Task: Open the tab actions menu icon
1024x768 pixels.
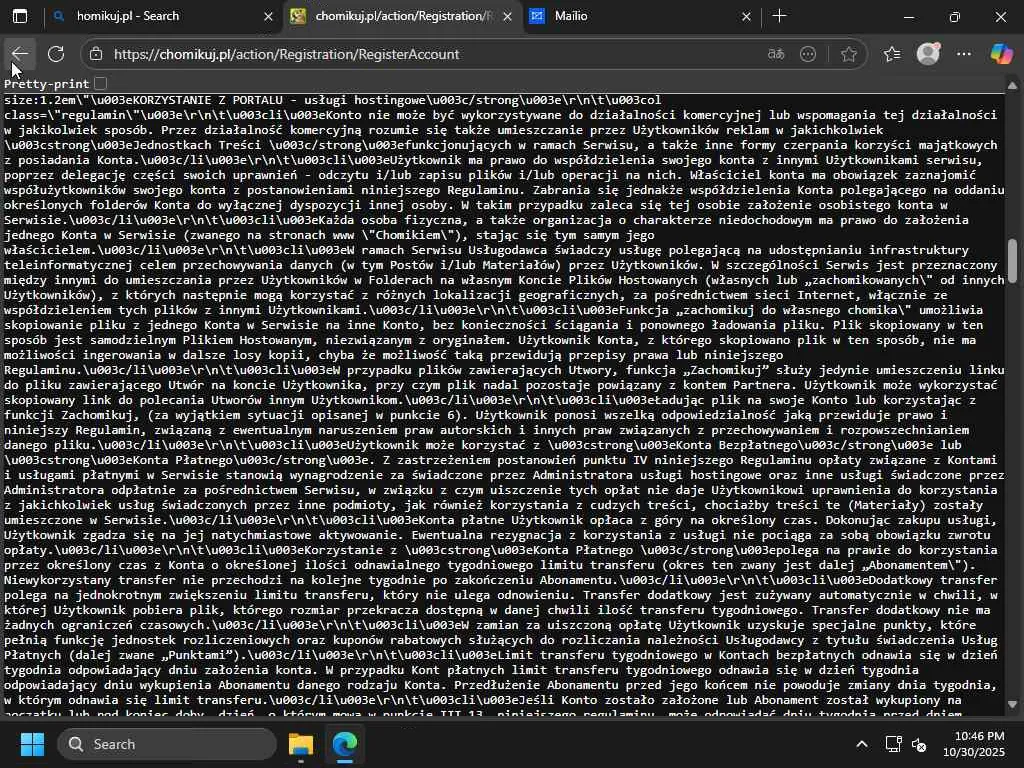Action: (x=20, y=16)
